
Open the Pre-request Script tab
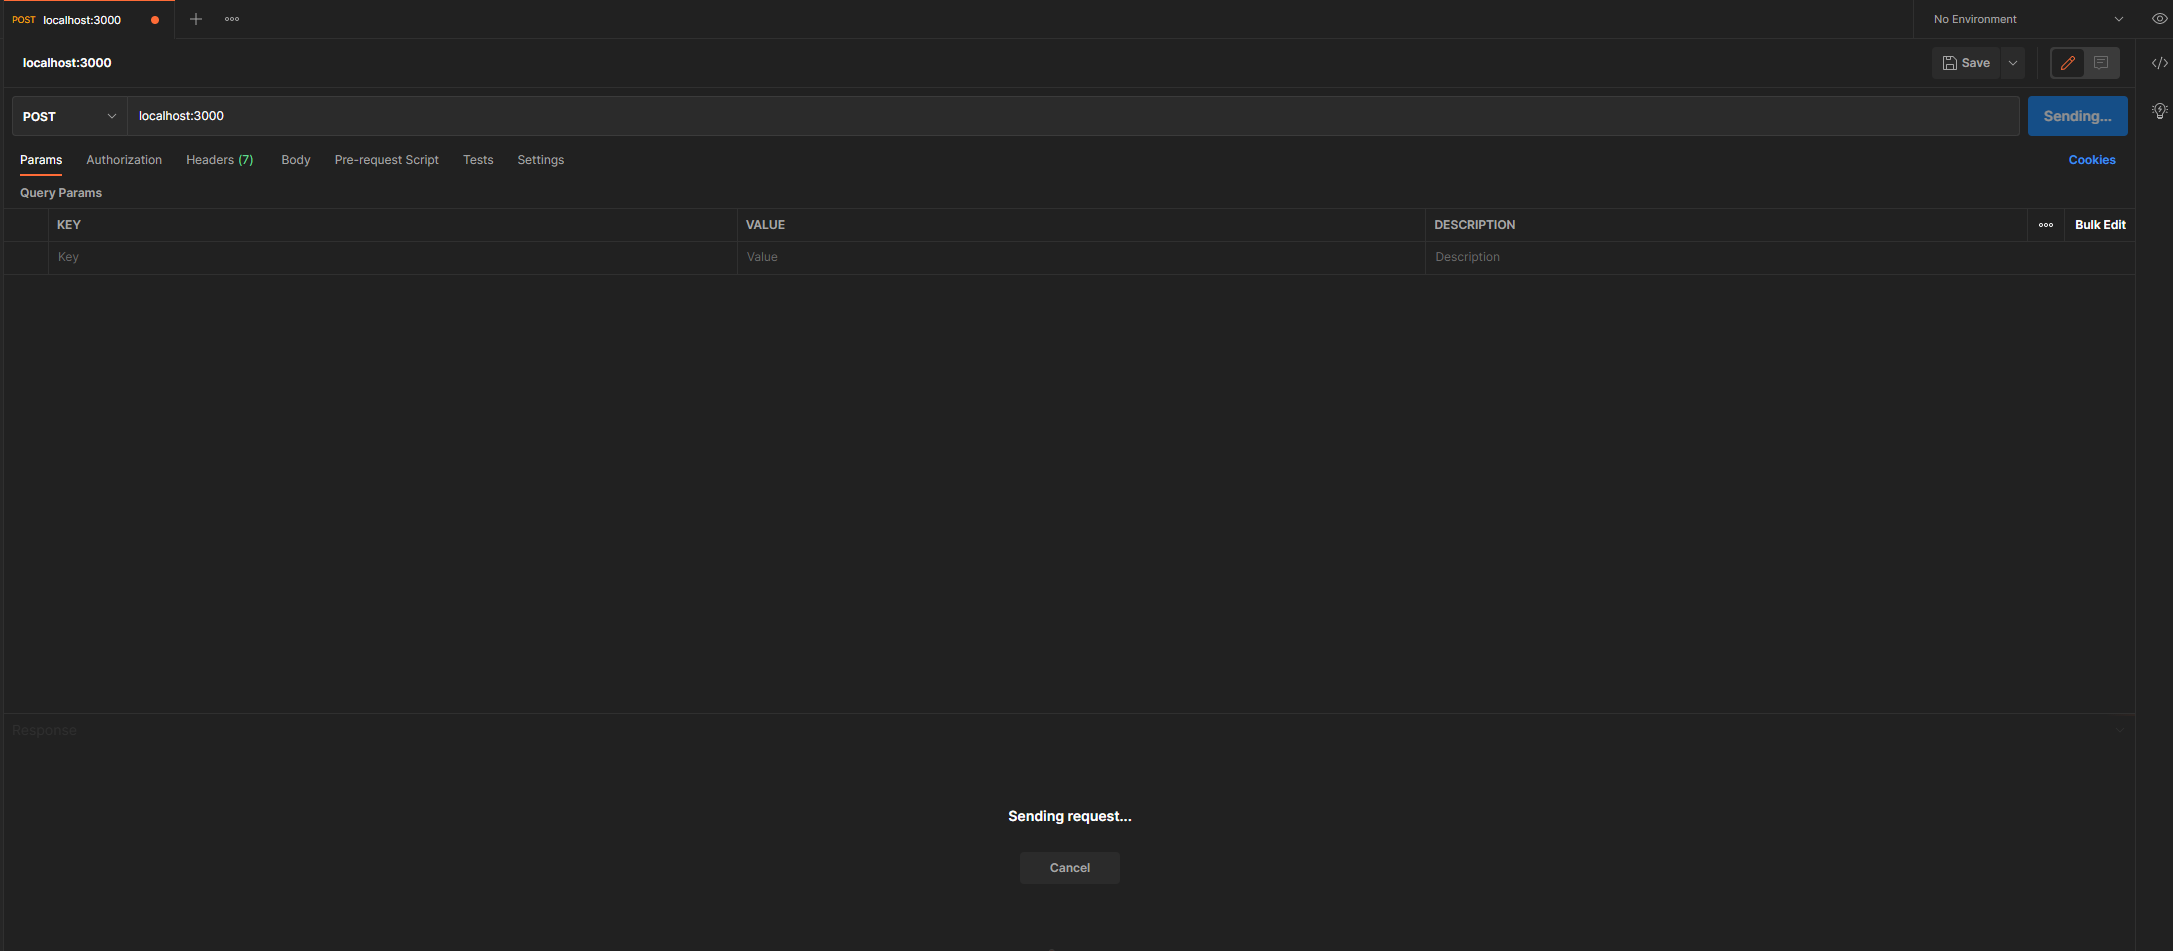tap(387, 160)
